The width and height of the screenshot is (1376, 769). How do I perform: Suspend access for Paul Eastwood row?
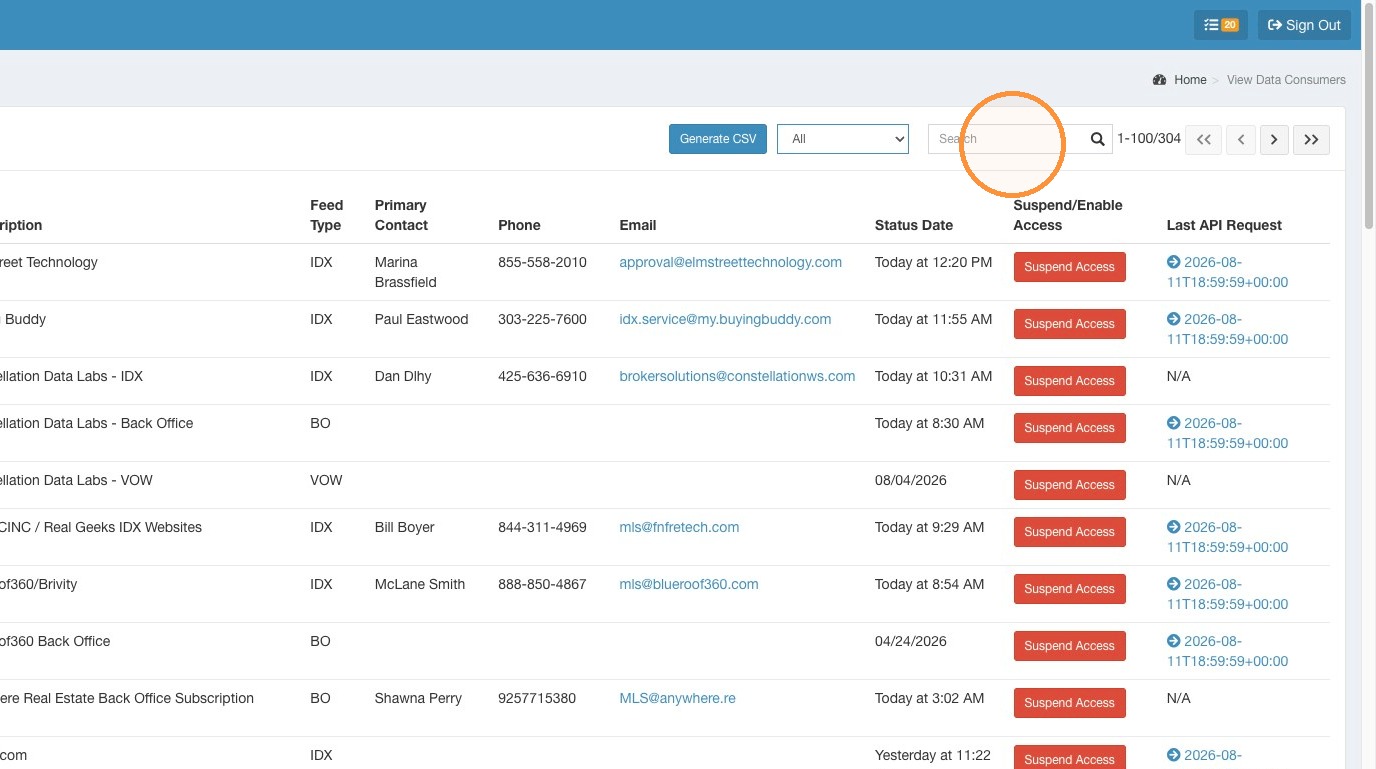point(1069,324)
